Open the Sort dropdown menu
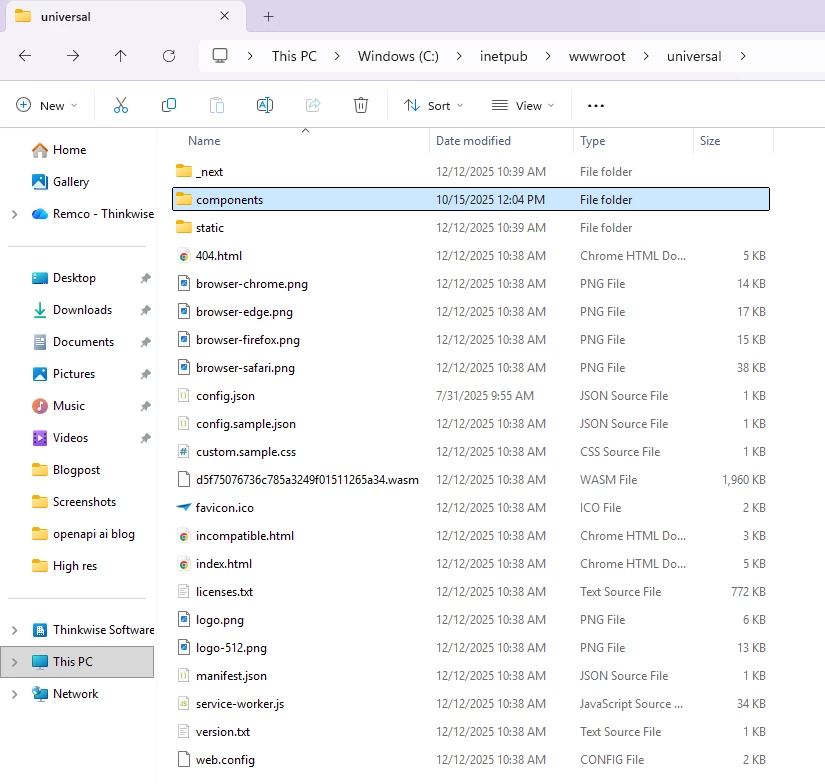Image resolution: width=825 pixels, height=784 pixels. point(434,106)
